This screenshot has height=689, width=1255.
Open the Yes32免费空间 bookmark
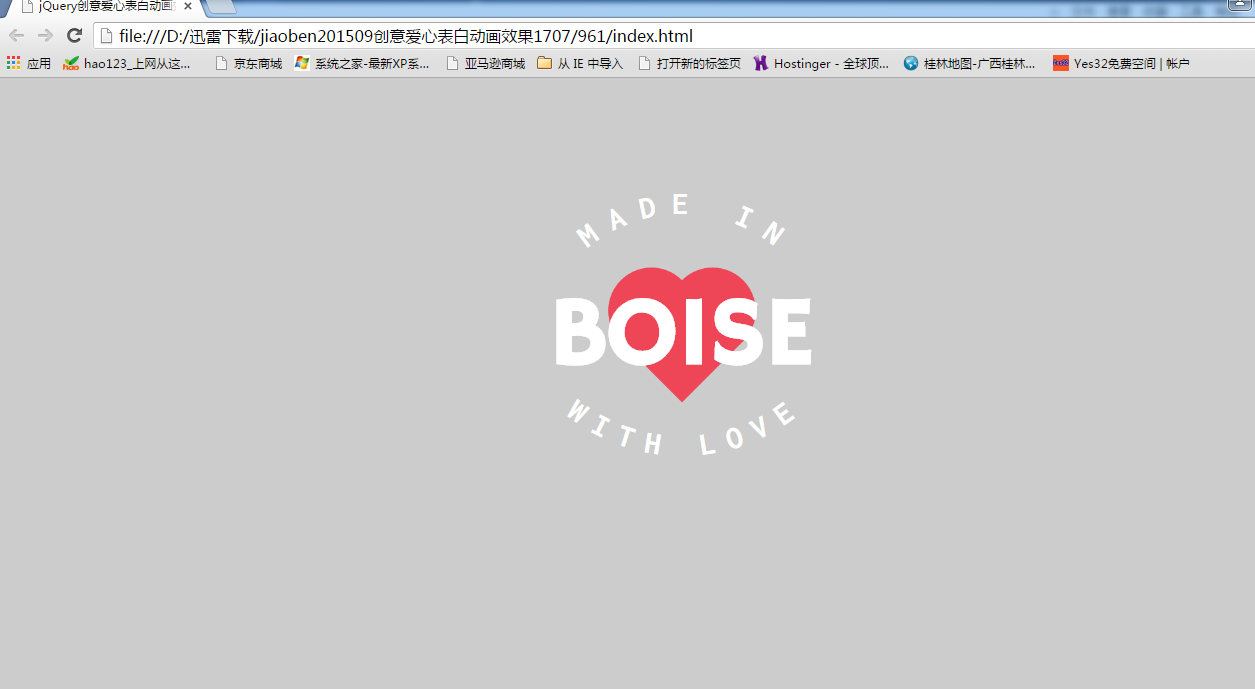(1121, 63)
